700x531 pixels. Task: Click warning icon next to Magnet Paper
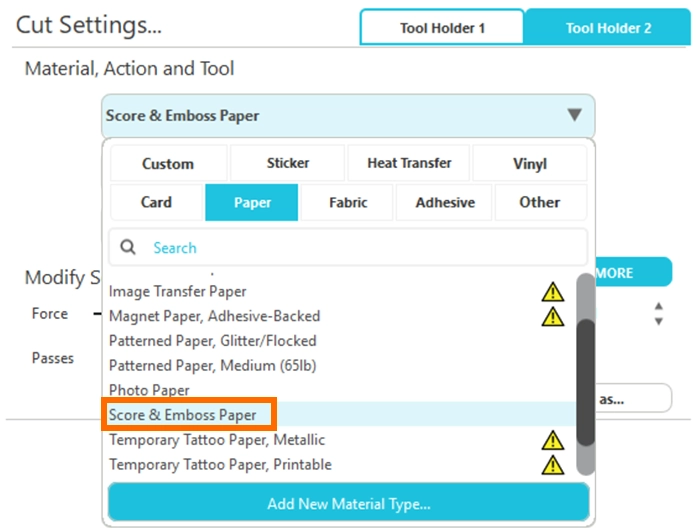pos(553,316)
